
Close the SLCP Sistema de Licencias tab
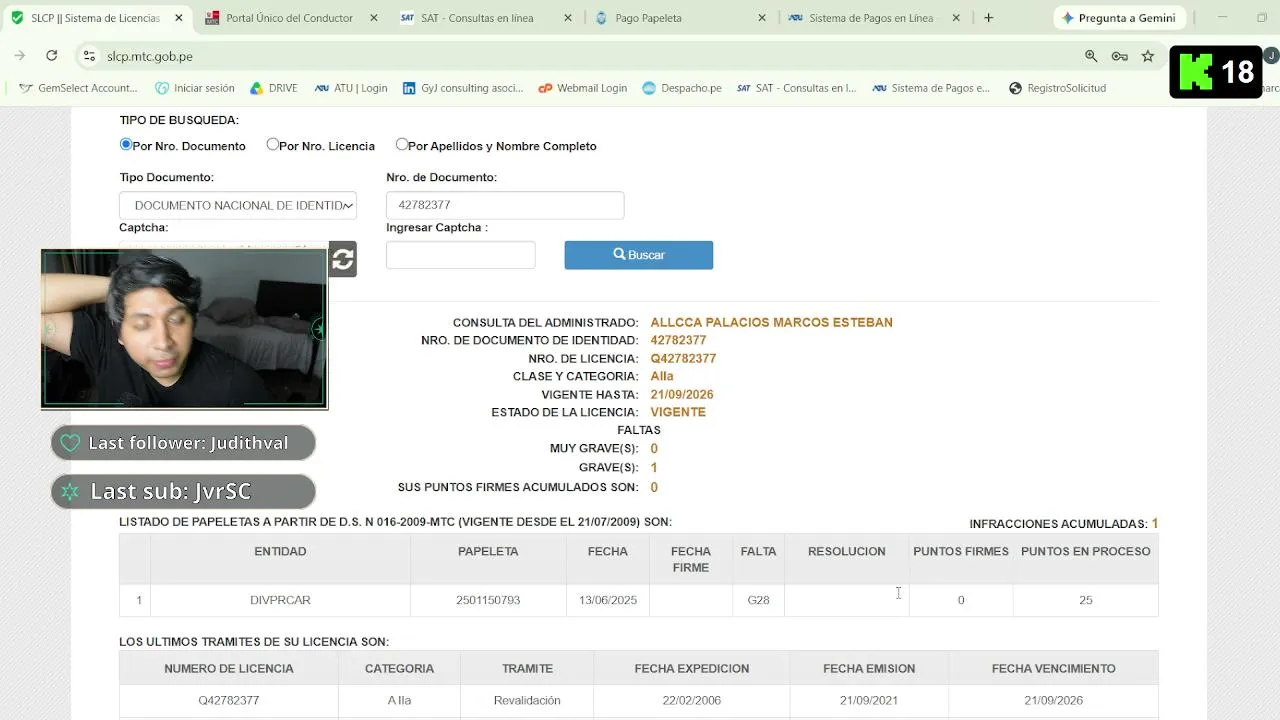point(179,18)
